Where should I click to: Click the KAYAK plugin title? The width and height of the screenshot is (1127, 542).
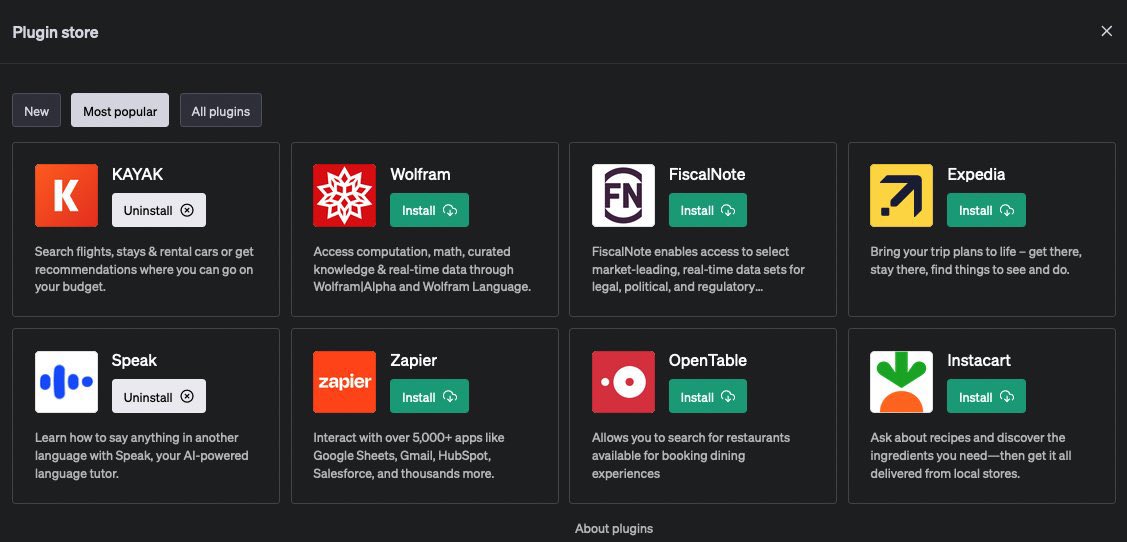[137, 174]
